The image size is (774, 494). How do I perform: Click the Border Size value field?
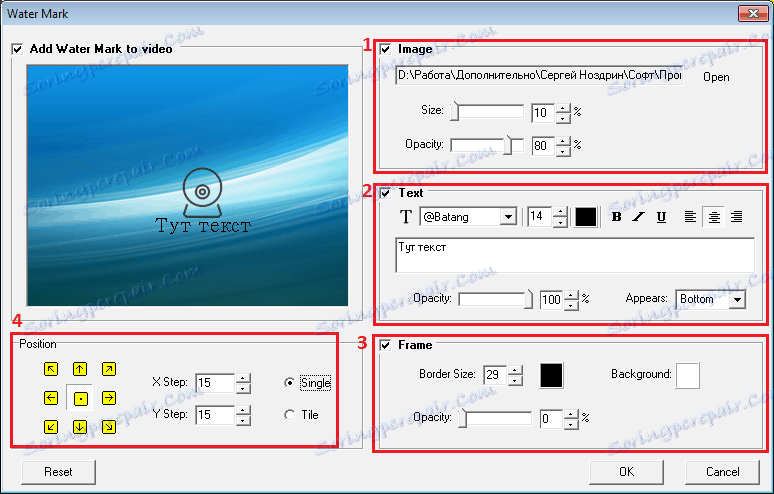pyautogui.click(x=495, y=376)
